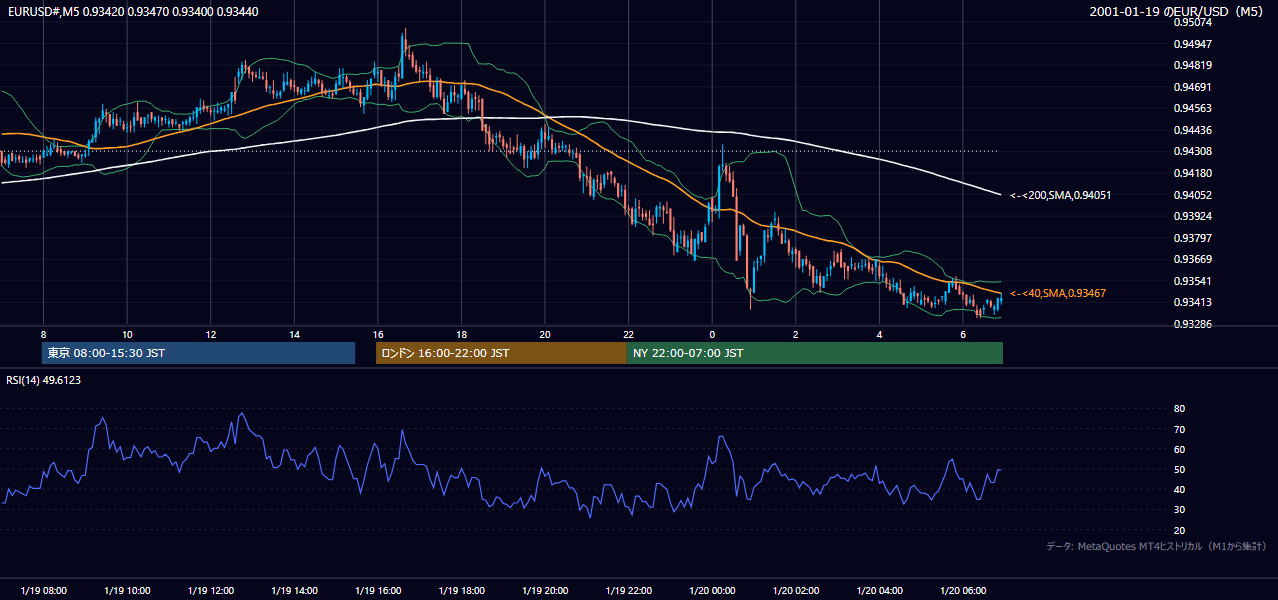1278x600 pixels.
Task: Click the 1/19 16:00 time label
Action: click(378, 590)
